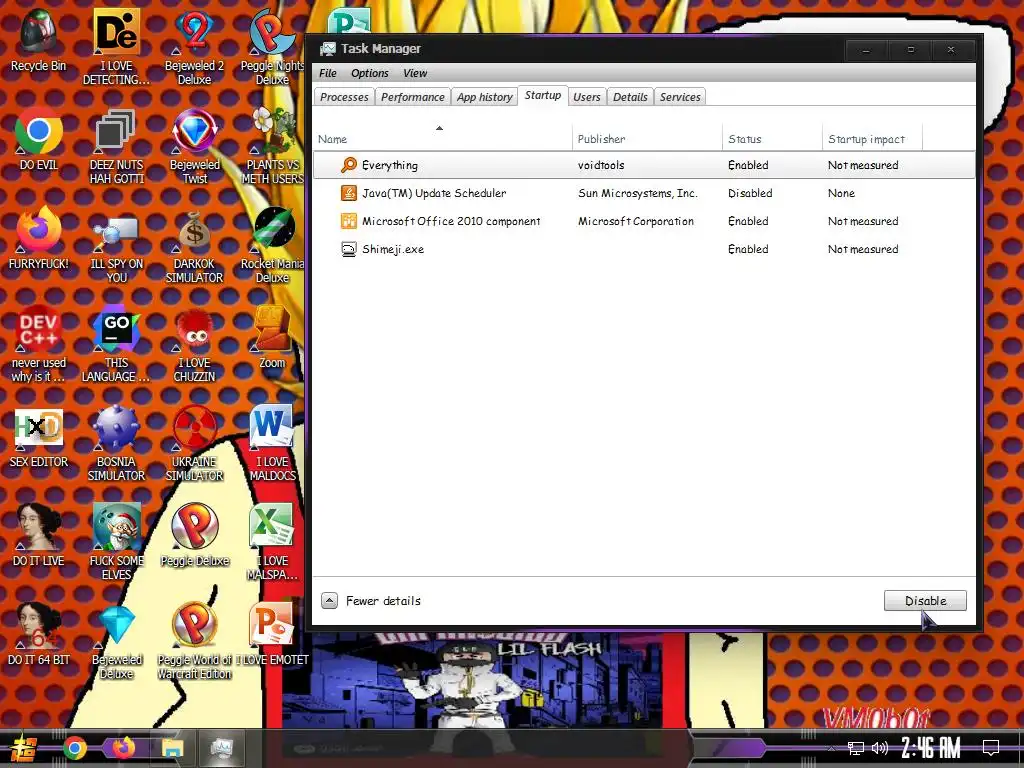
Task: Click the 2:46 AM taskbar clock
Action: 931,748
